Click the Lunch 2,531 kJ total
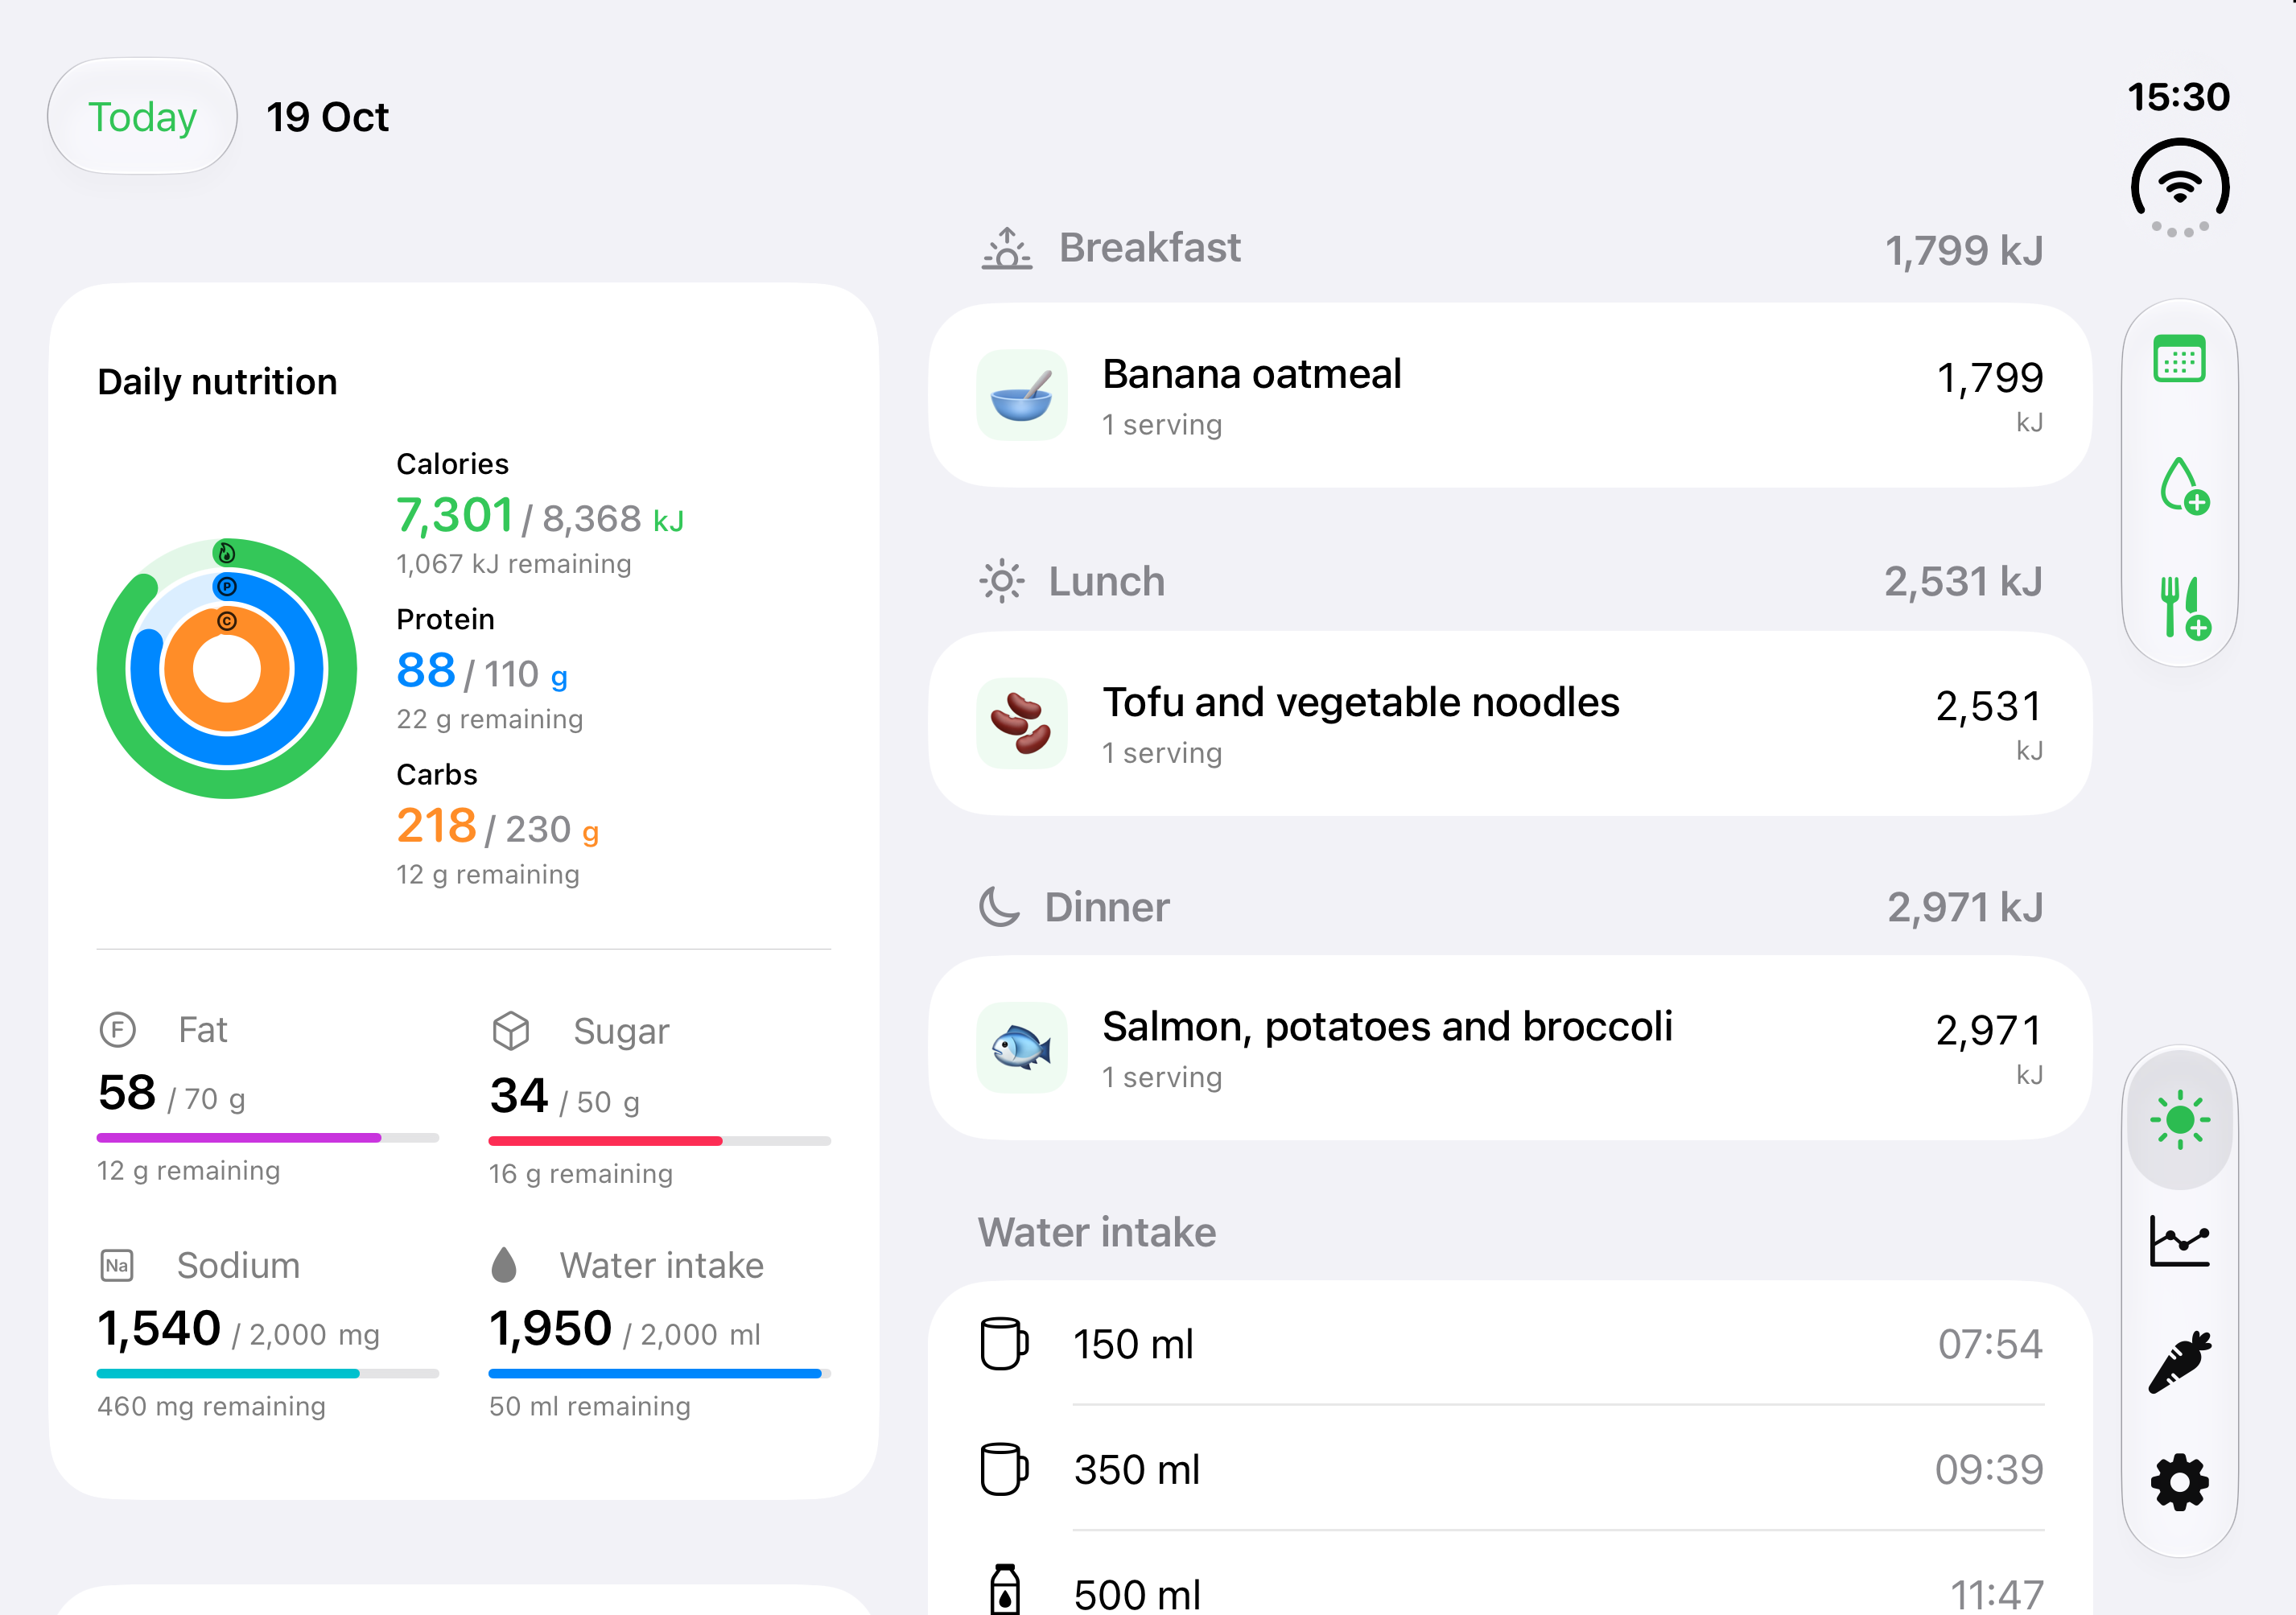This screenshot has height=1615, width=2296. [1963, 582]
